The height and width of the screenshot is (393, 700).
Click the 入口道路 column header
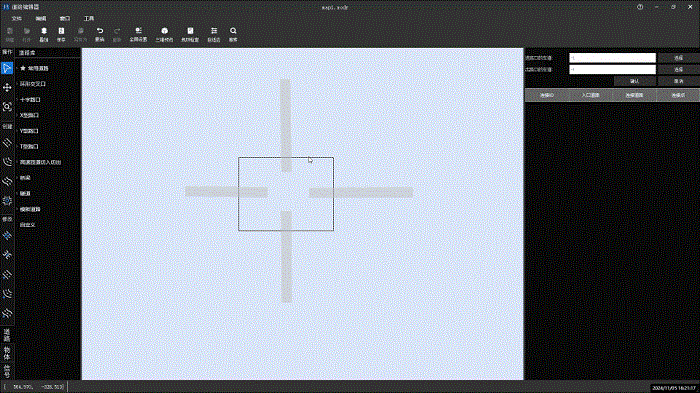590,95
